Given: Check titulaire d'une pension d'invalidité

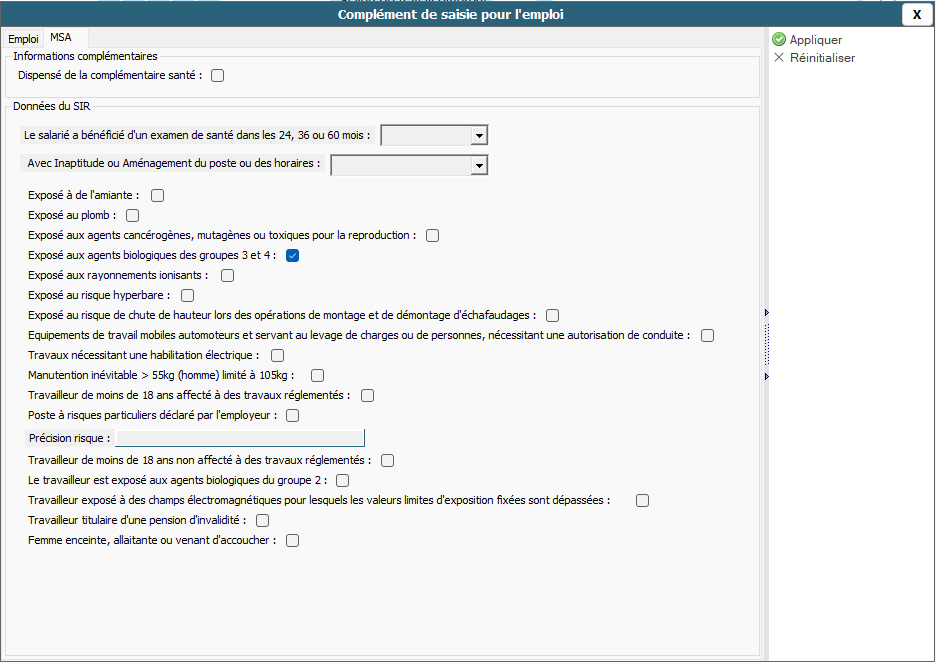Looking at the screenshot, I should coord(263,521).
